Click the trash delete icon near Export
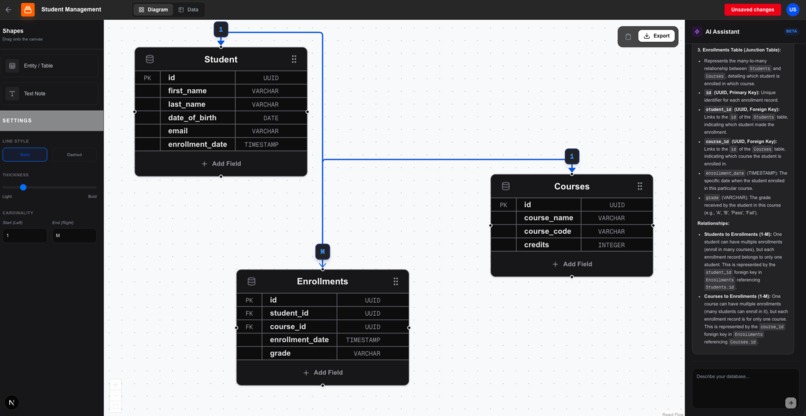 coord(628,37)
